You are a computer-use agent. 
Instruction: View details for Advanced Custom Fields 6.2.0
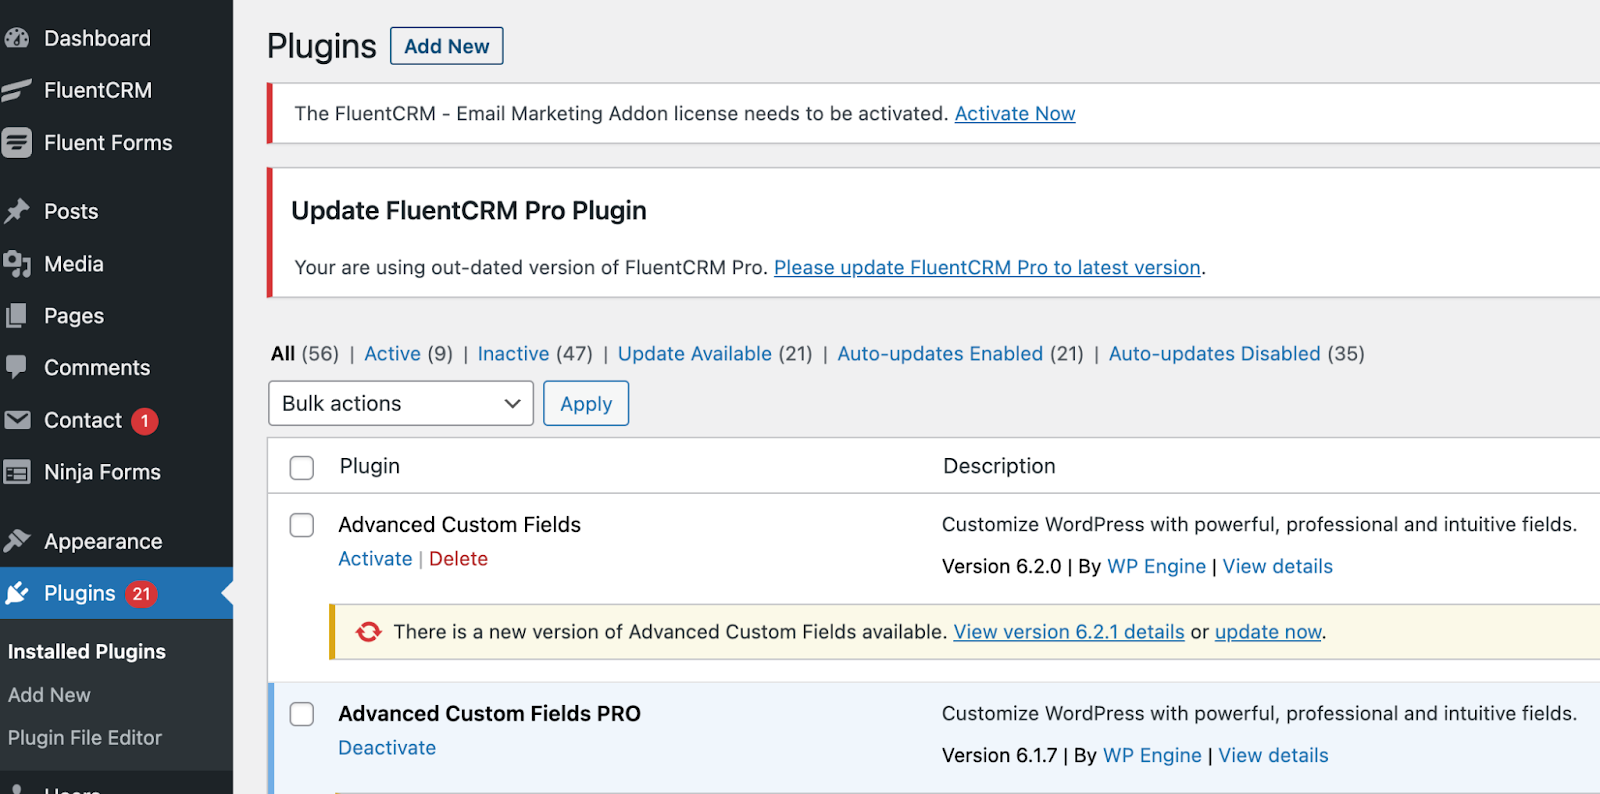pos(1278,567)
